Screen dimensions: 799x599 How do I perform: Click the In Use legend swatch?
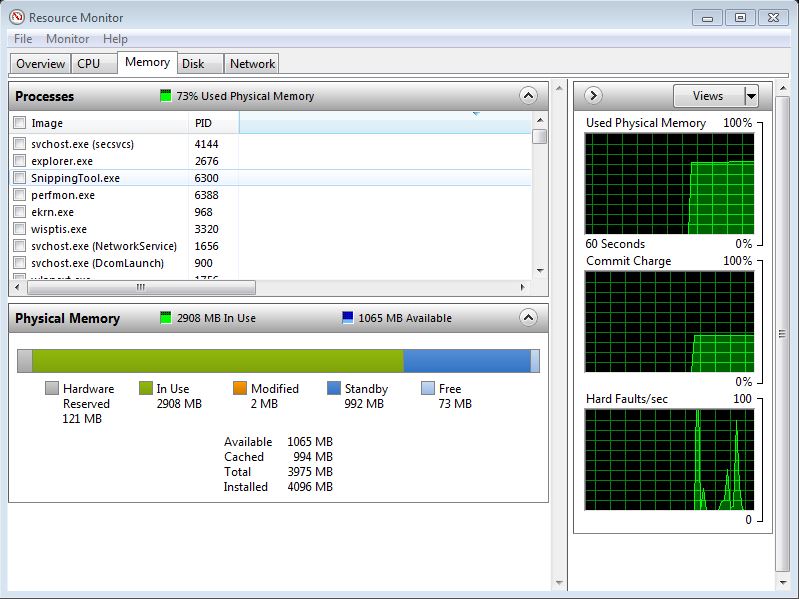pyautogui.click(x=146, y=388)
